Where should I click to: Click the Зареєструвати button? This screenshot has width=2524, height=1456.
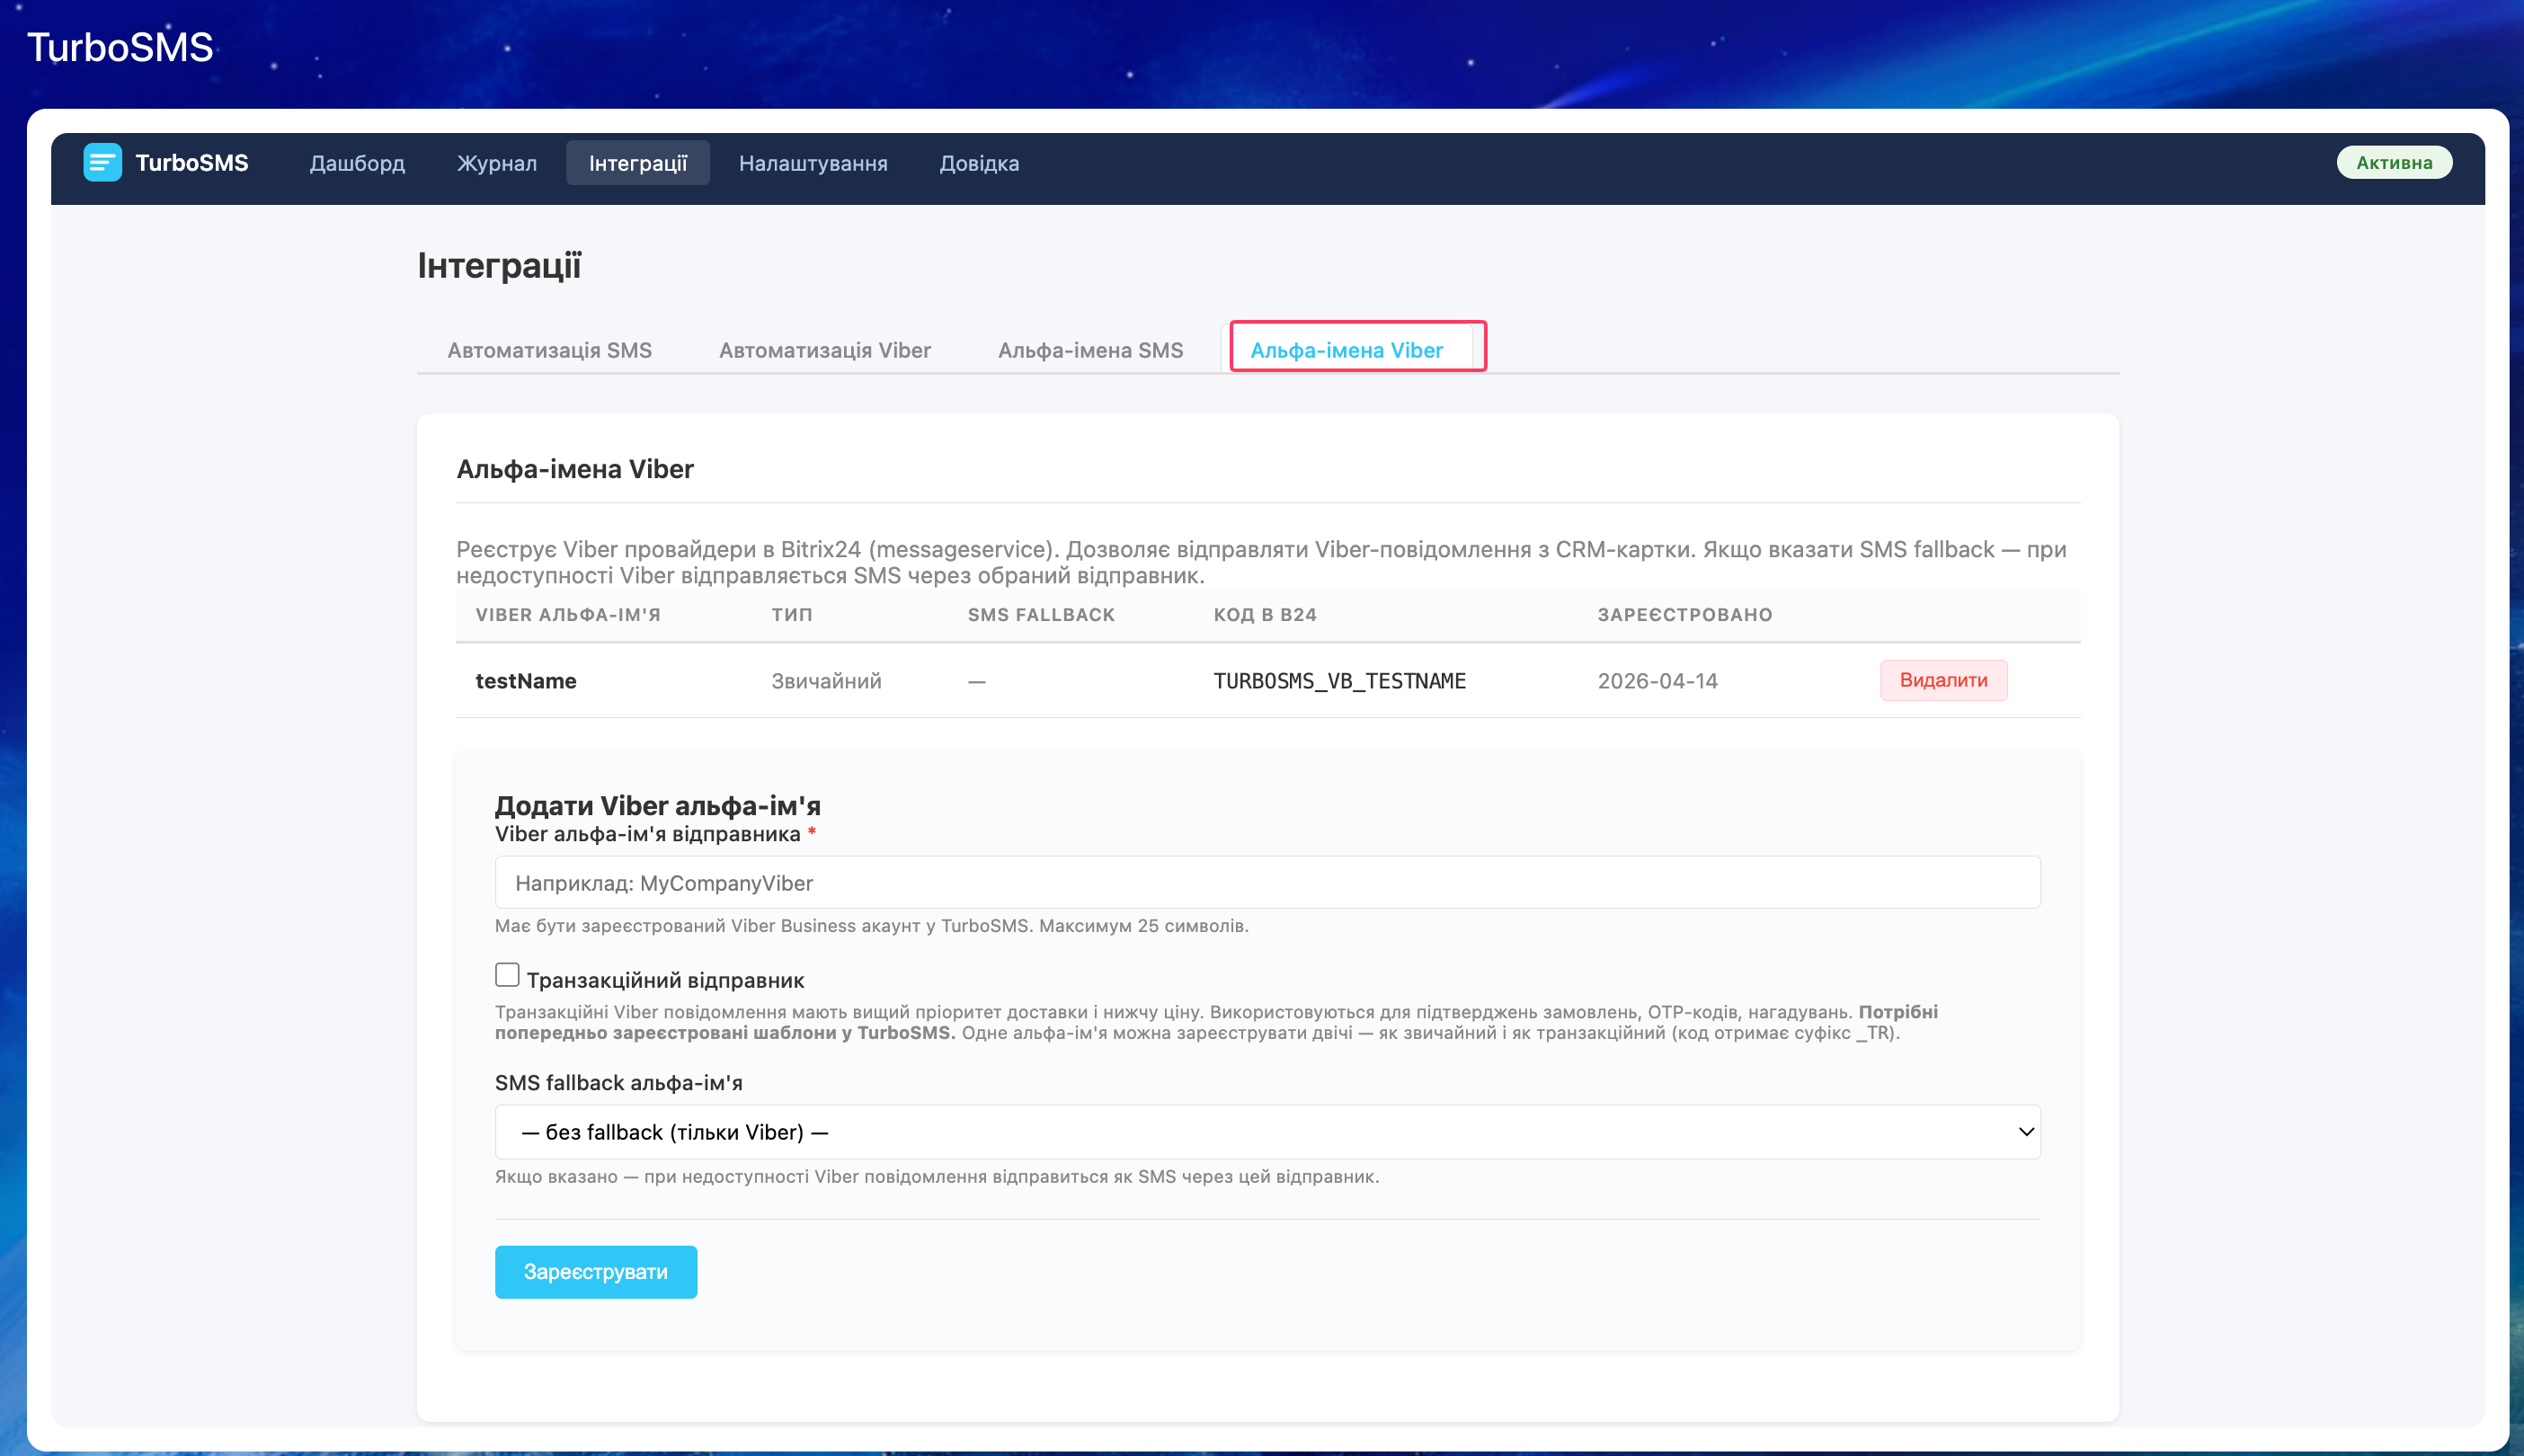pos(596,1272)
